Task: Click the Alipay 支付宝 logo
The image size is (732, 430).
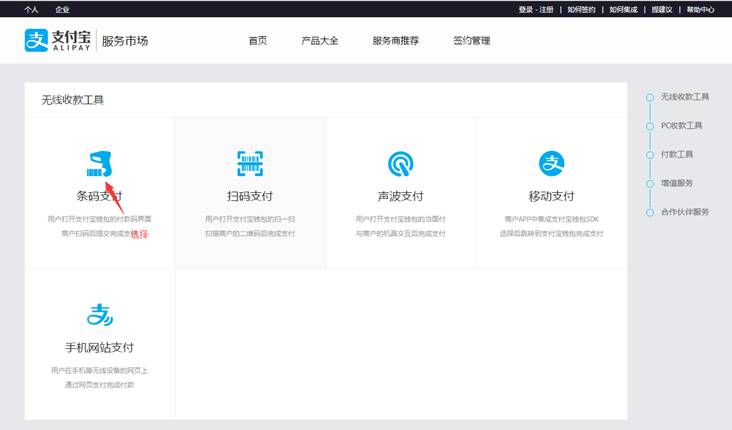Action: (x=57, y=41)
